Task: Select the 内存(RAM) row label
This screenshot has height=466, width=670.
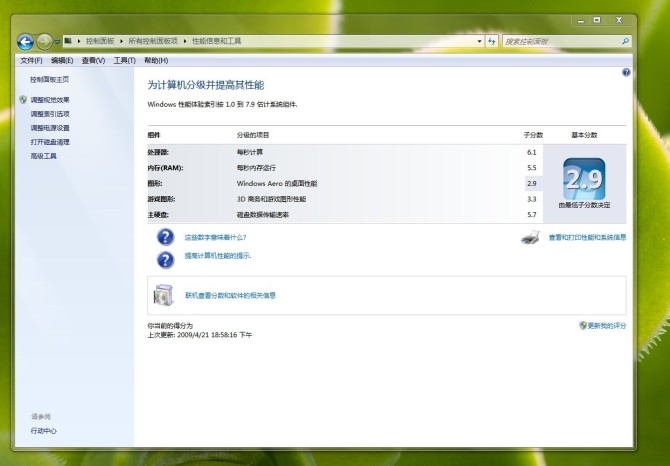Action: pos(165,168)
